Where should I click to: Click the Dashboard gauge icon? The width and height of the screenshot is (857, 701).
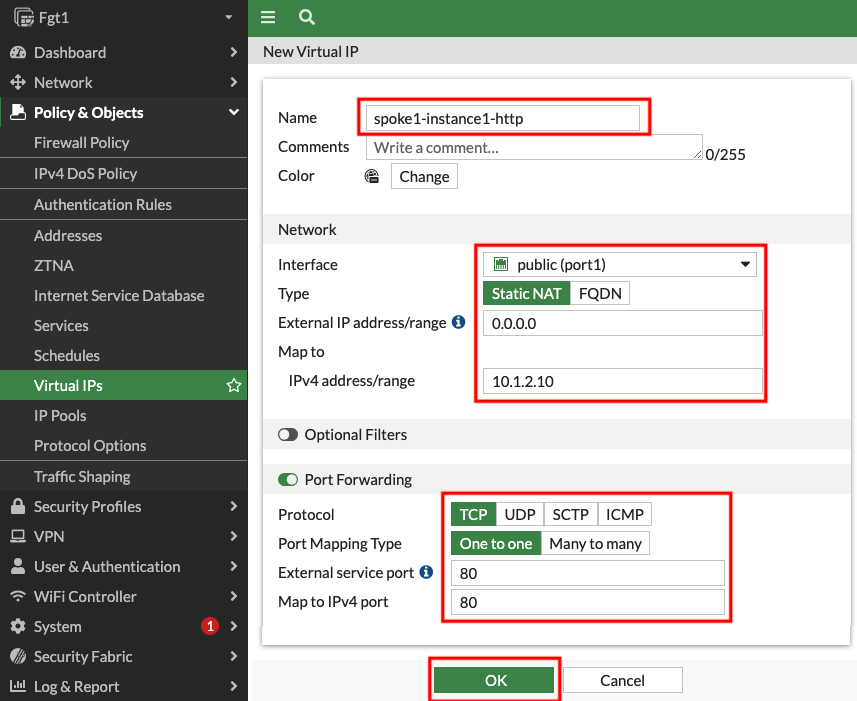[18, 52]
